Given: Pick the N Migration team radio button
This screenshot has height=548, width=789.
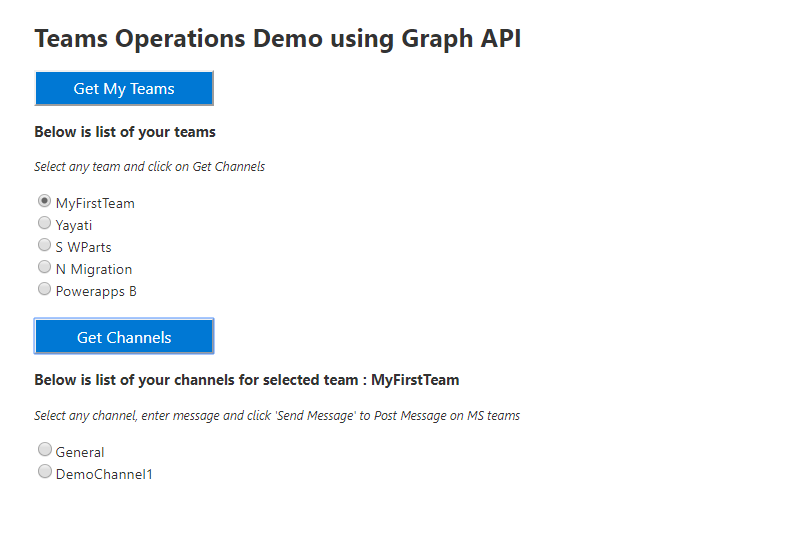Looking at the screenshot, I should pyautogui.click(x=45, y=267).
